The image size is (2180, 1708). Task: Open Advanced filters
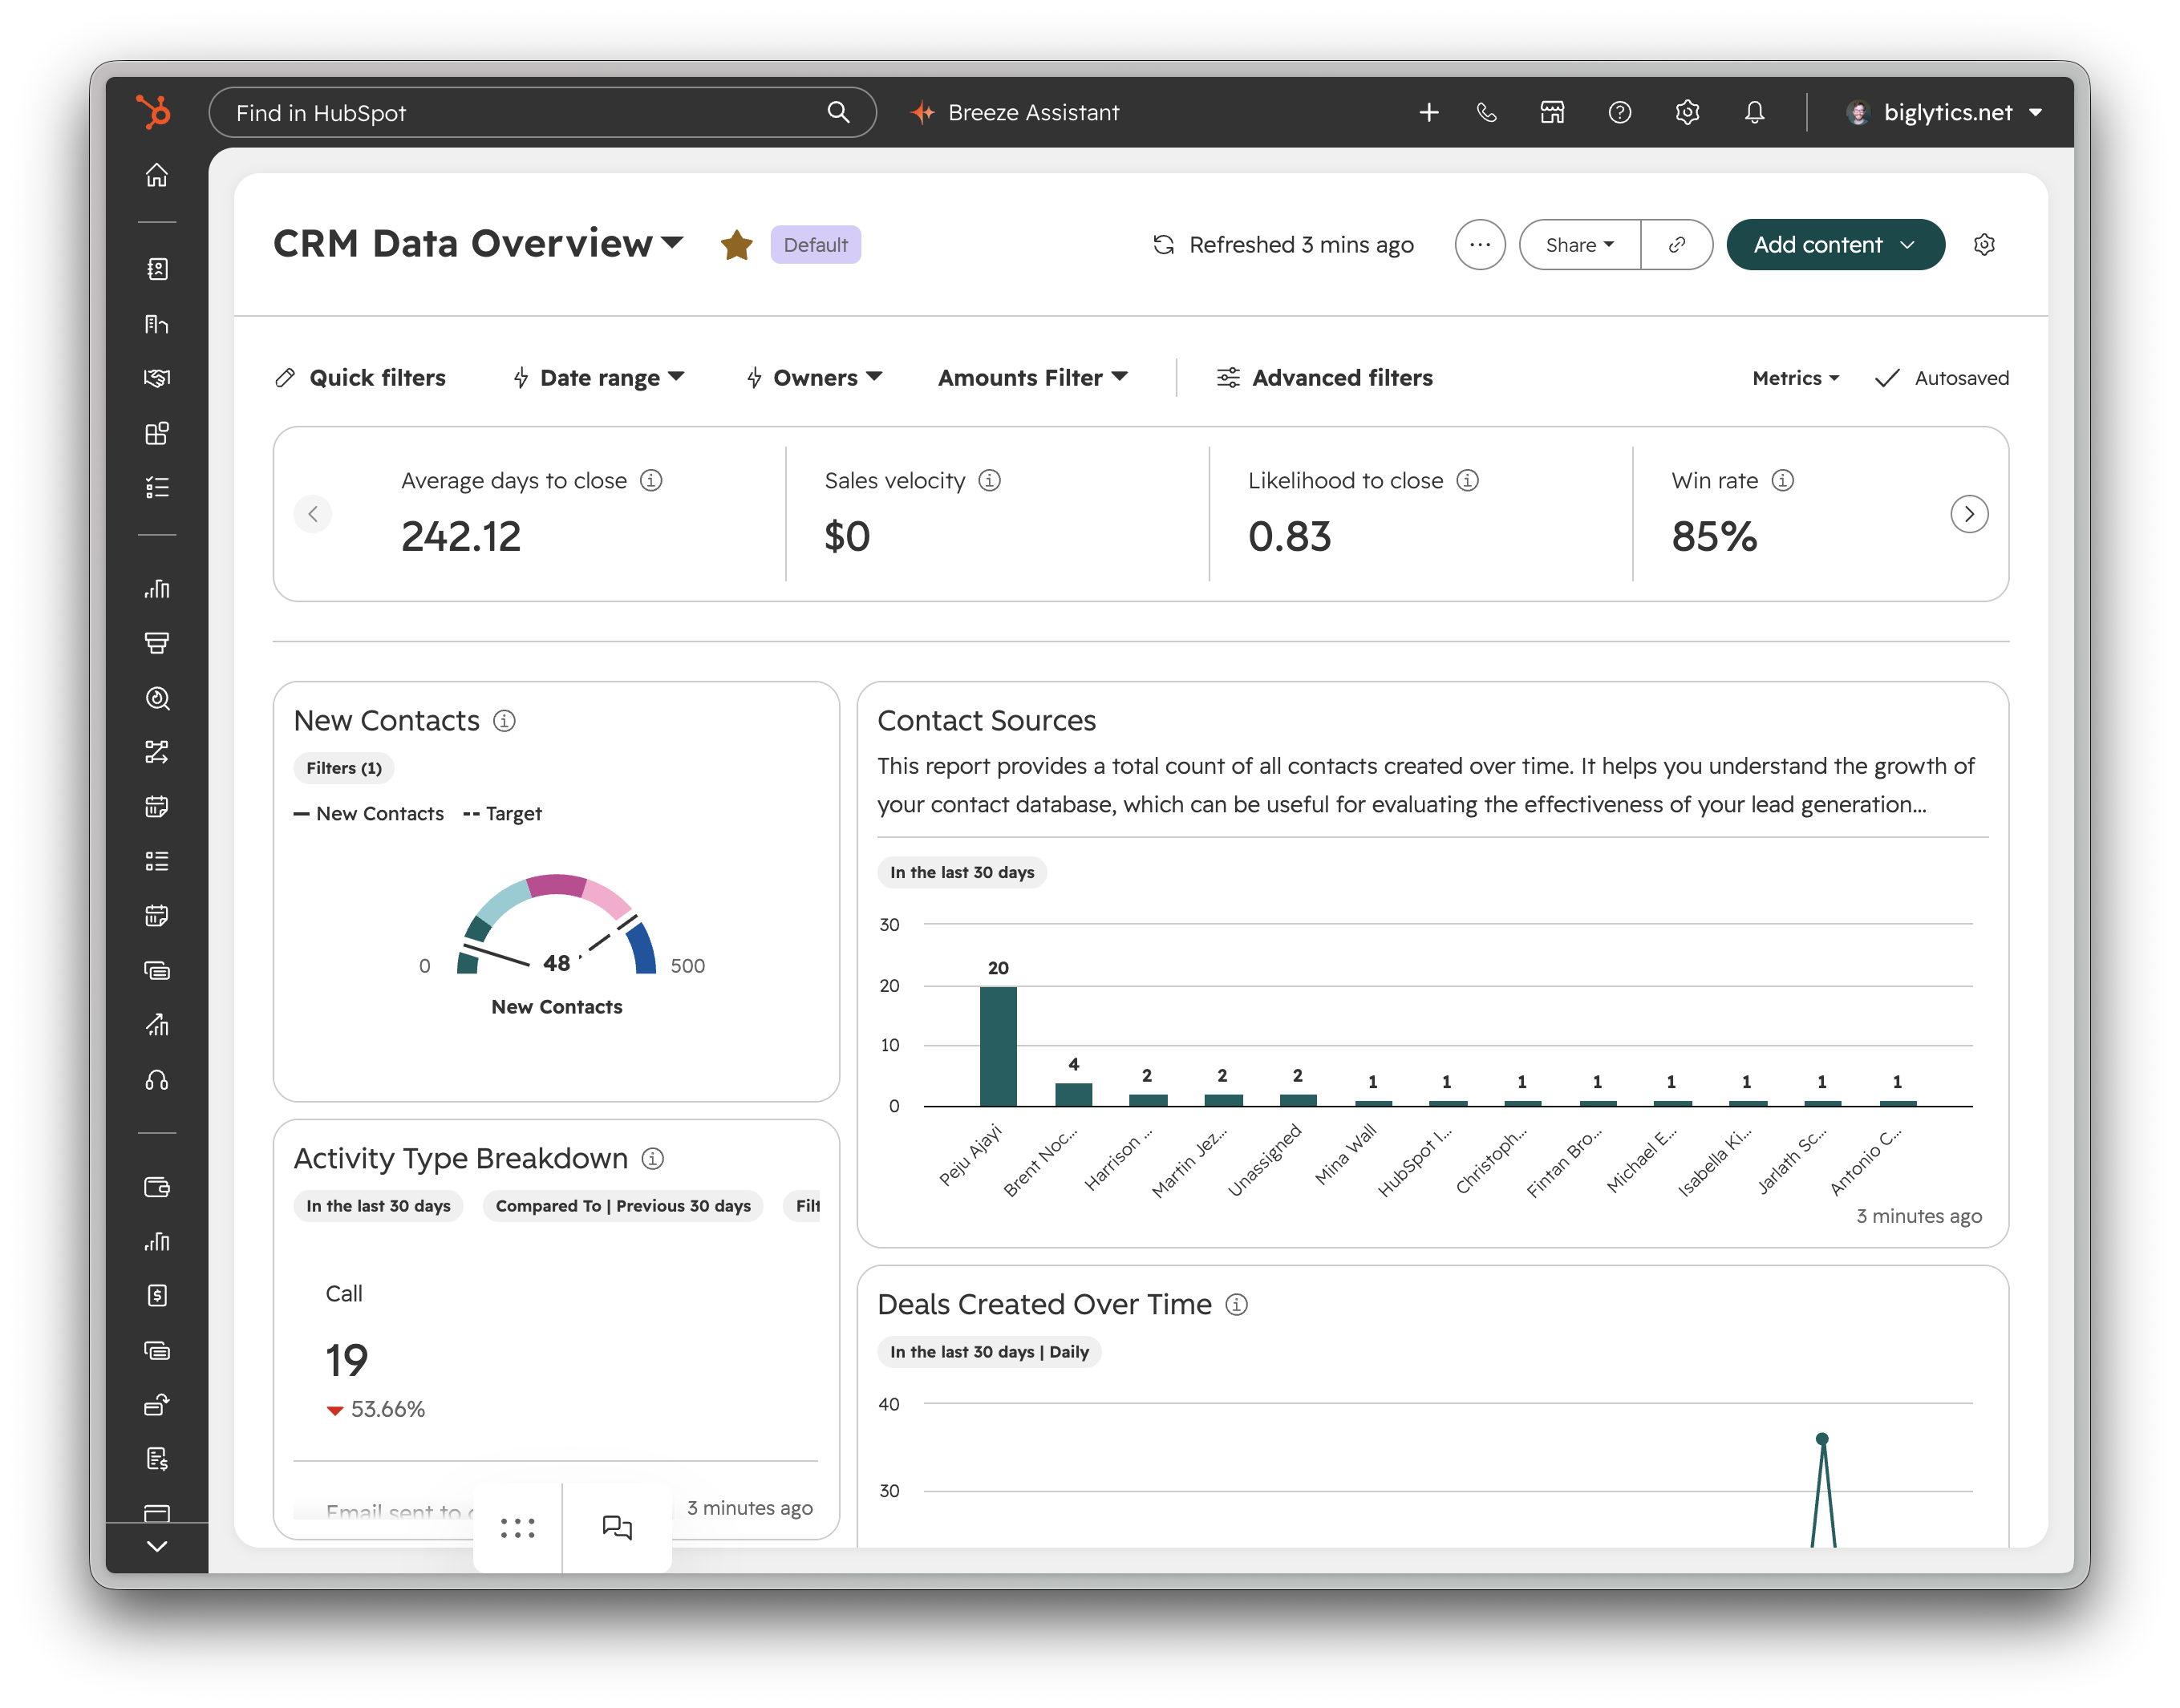(x=1324, y=378)
